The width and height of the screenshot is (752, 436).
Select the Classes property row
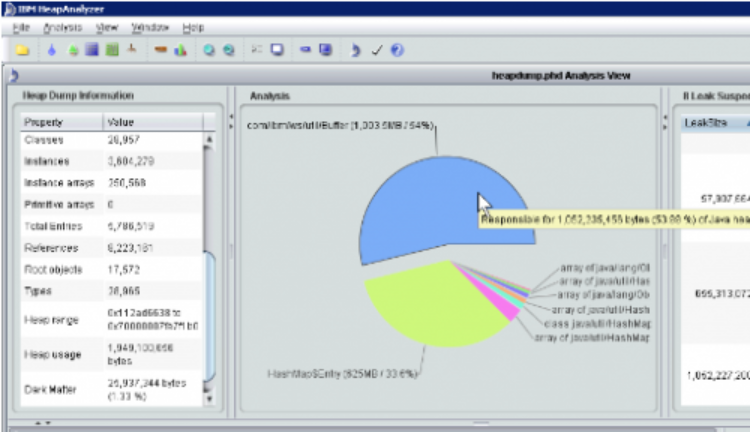pos(112,140)
